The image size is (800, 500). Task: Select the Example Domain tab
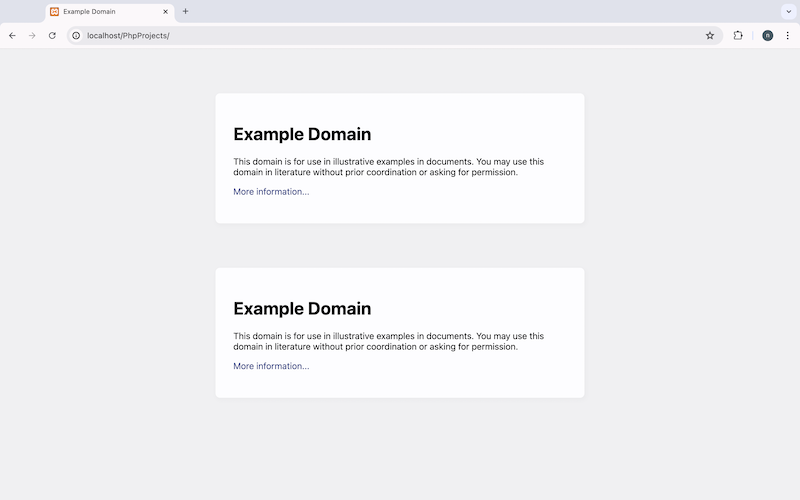(105, 12)
